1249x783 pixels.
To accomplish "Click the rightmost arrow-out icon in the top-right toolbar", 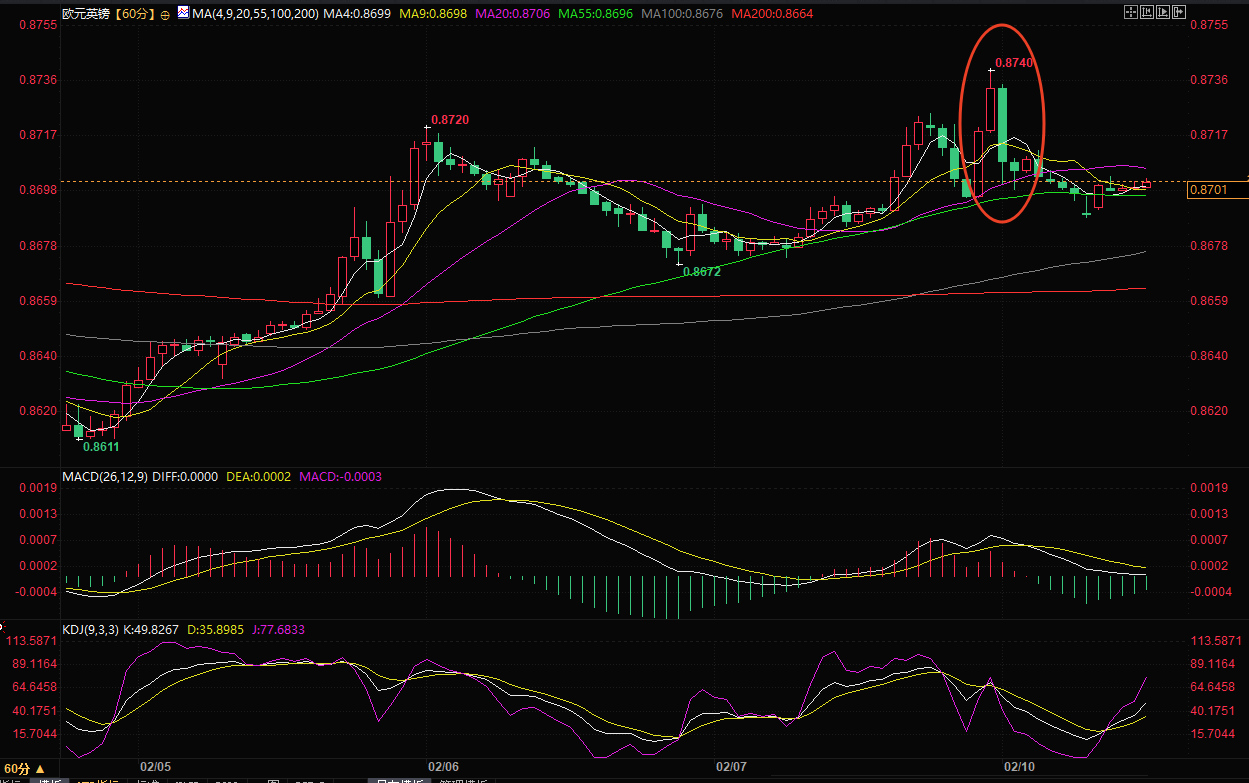I will [1181, 12].
